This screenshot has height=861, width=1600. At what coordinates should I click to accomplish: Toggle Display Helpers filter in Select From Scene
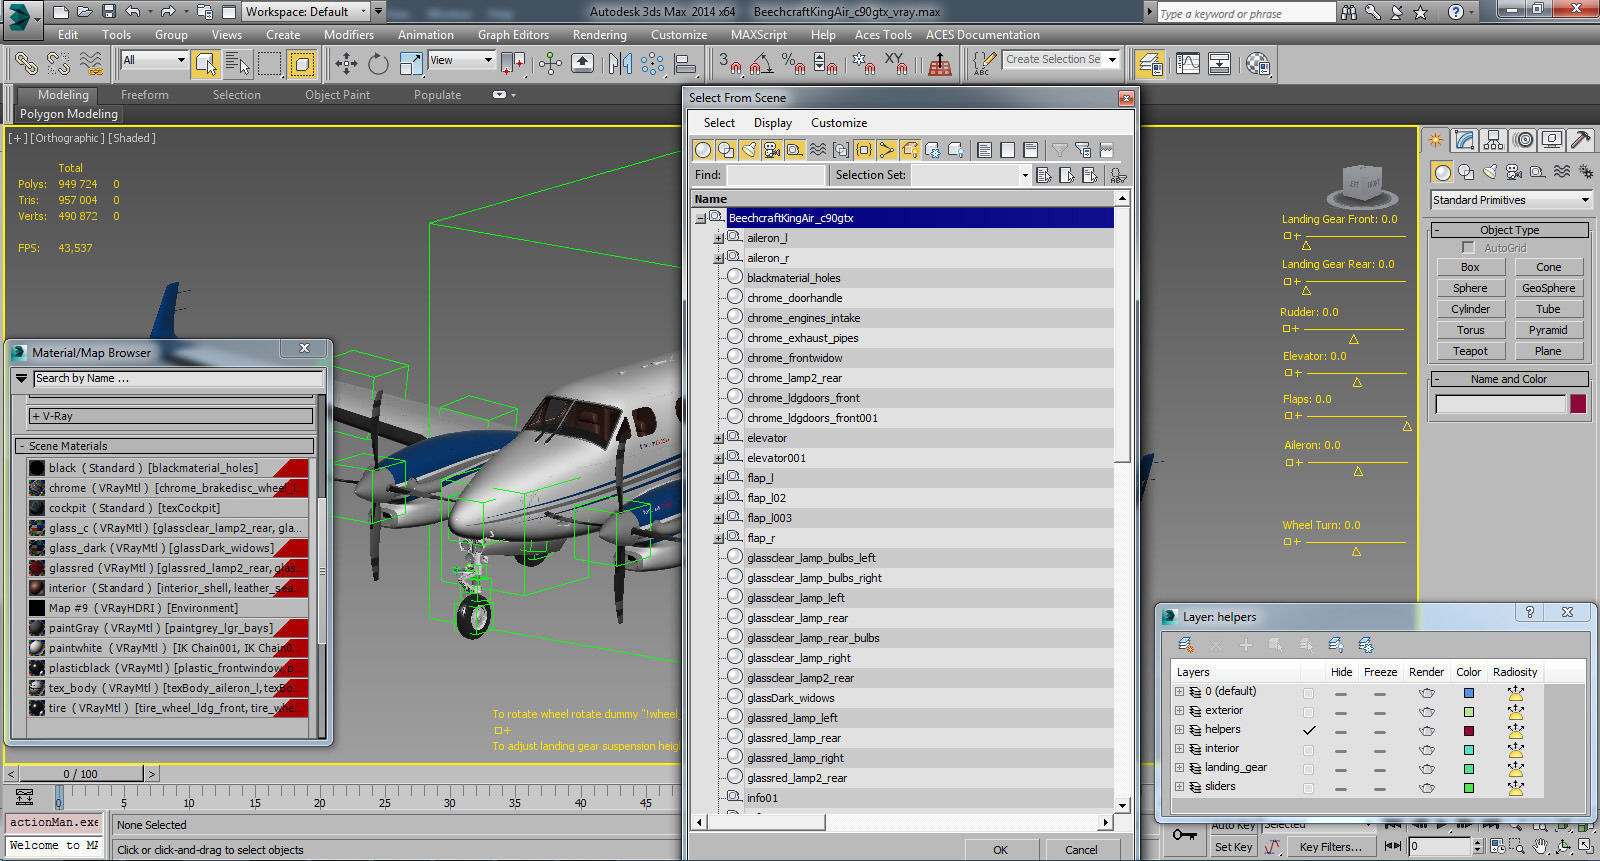click(x=795, y=150)
